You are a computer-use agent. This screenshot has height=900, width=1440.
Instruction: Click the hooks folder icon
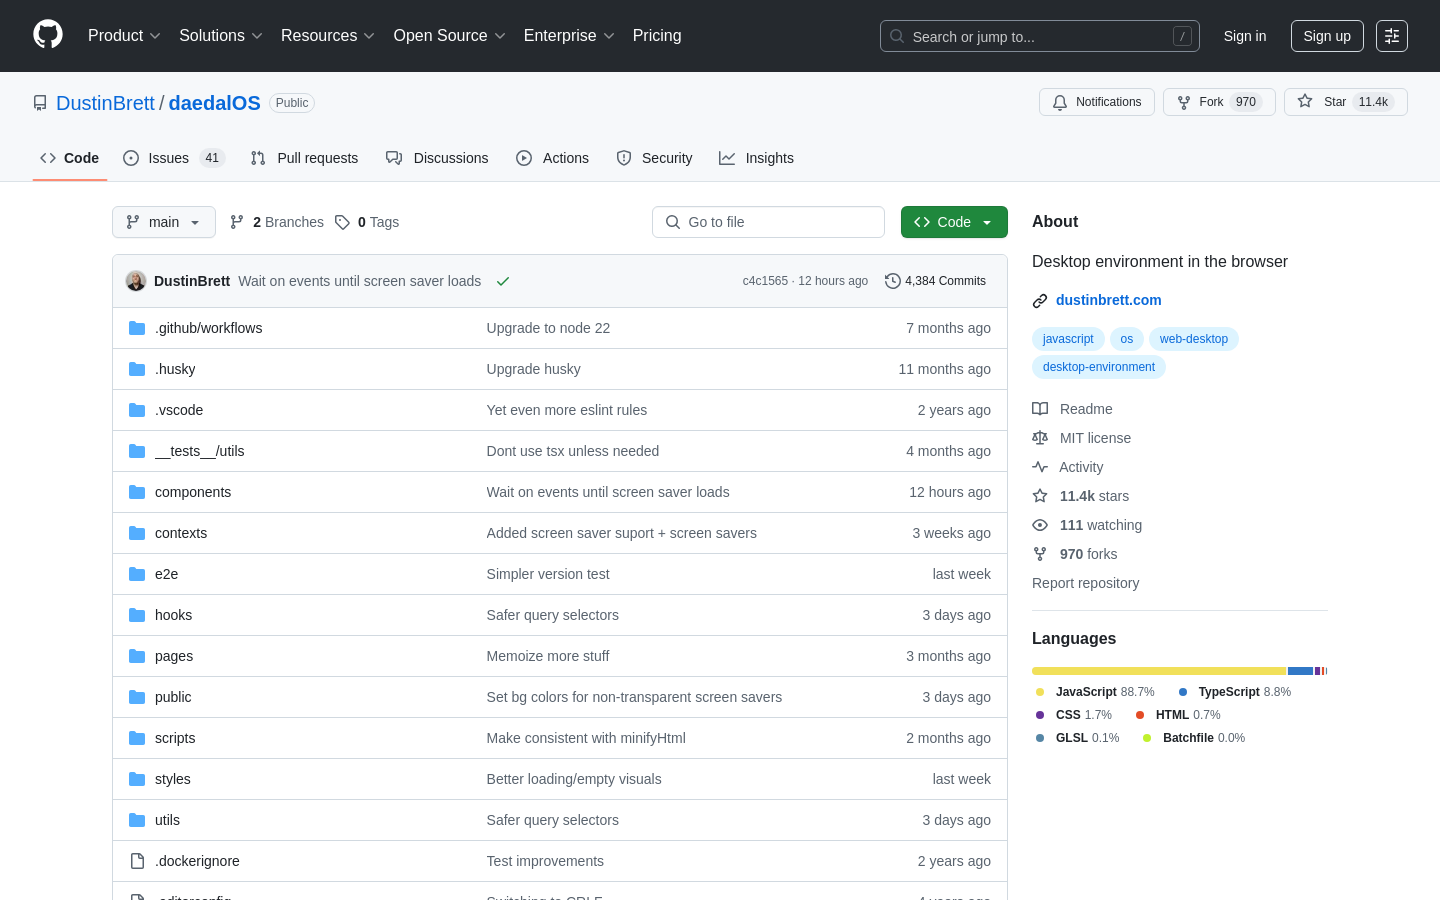click(x=137, y=615)
